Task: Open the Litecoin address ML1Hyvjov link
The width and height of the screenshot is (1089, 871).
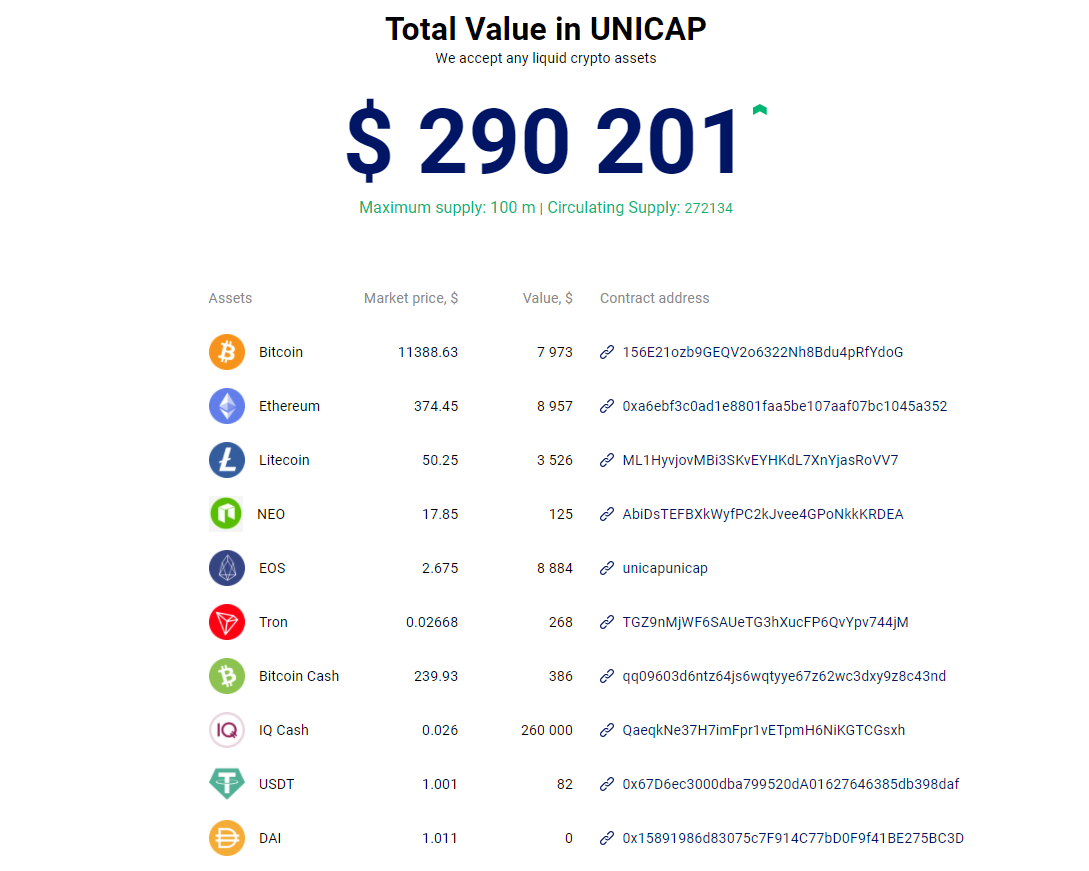Action: tap(760, 461)
